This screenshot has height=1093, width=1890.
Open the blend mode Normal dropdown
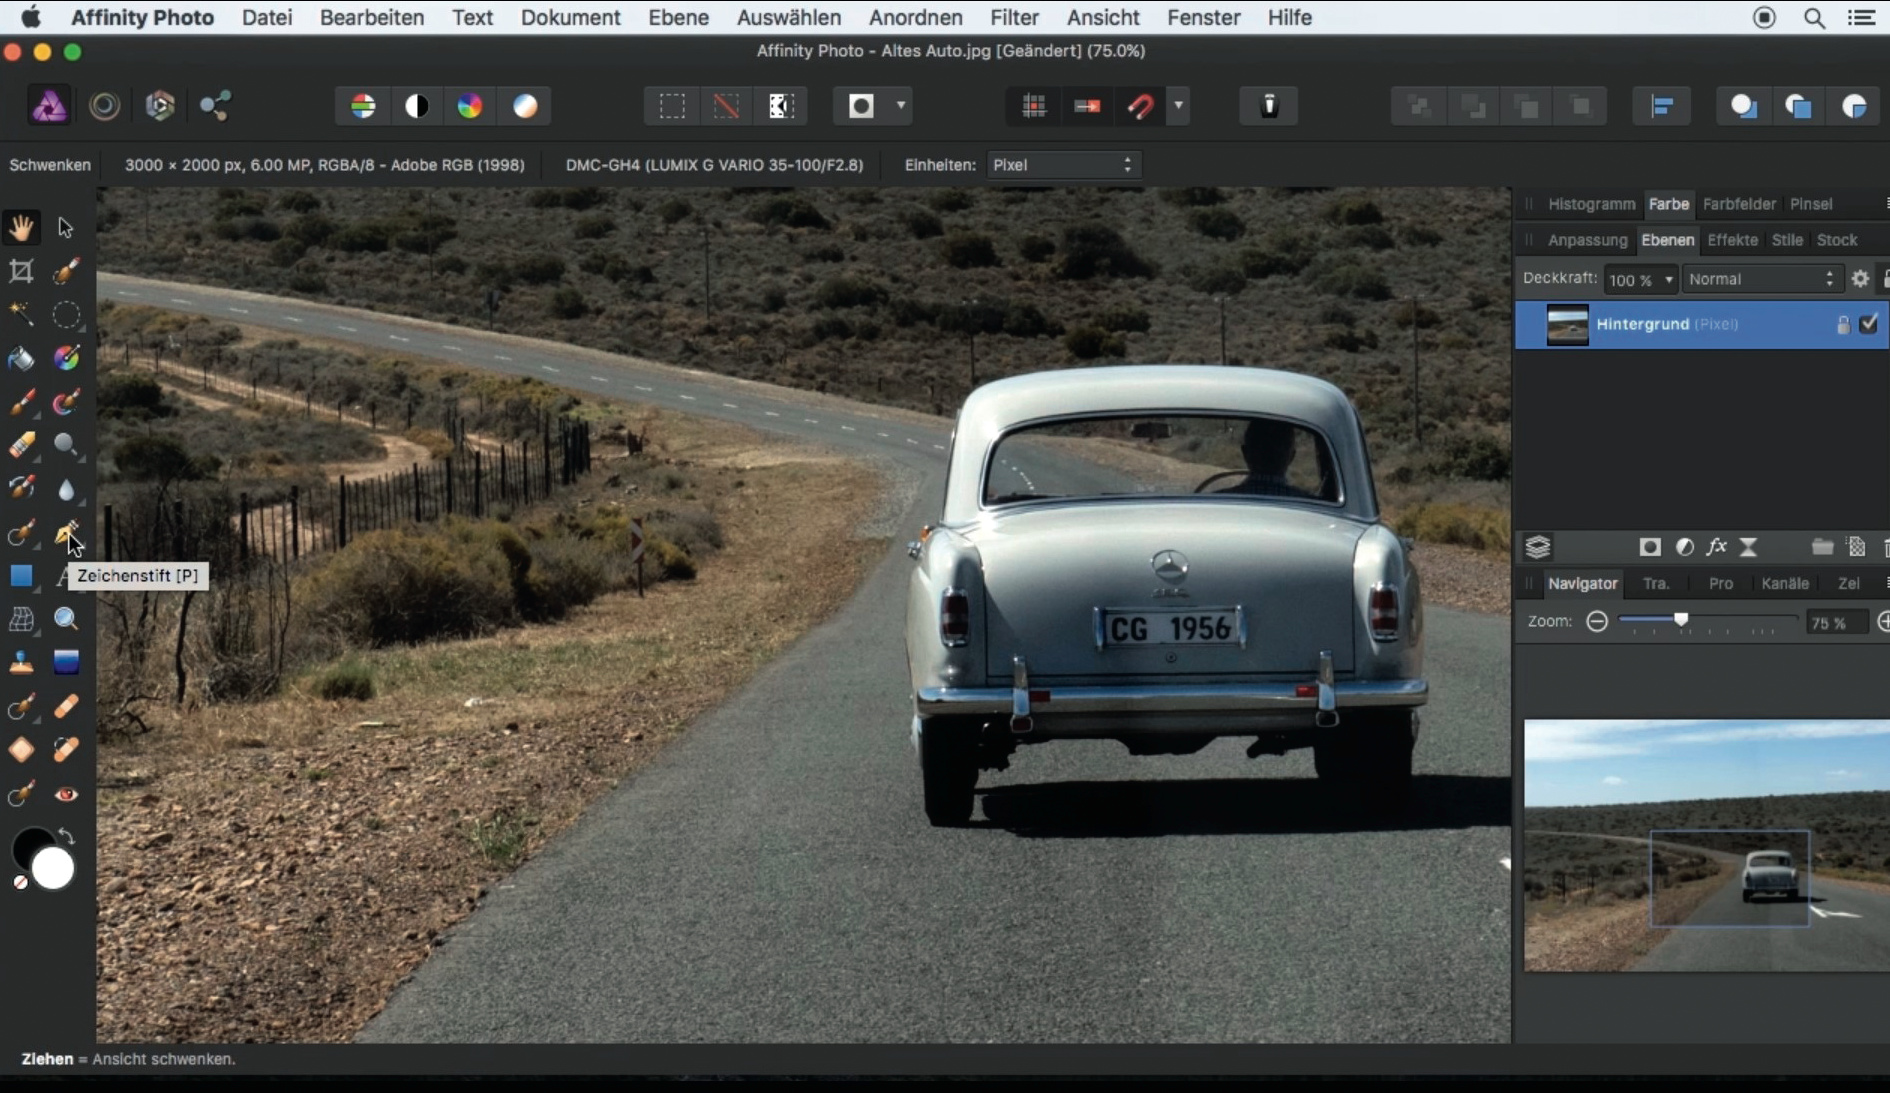[x=1760, y=279]
